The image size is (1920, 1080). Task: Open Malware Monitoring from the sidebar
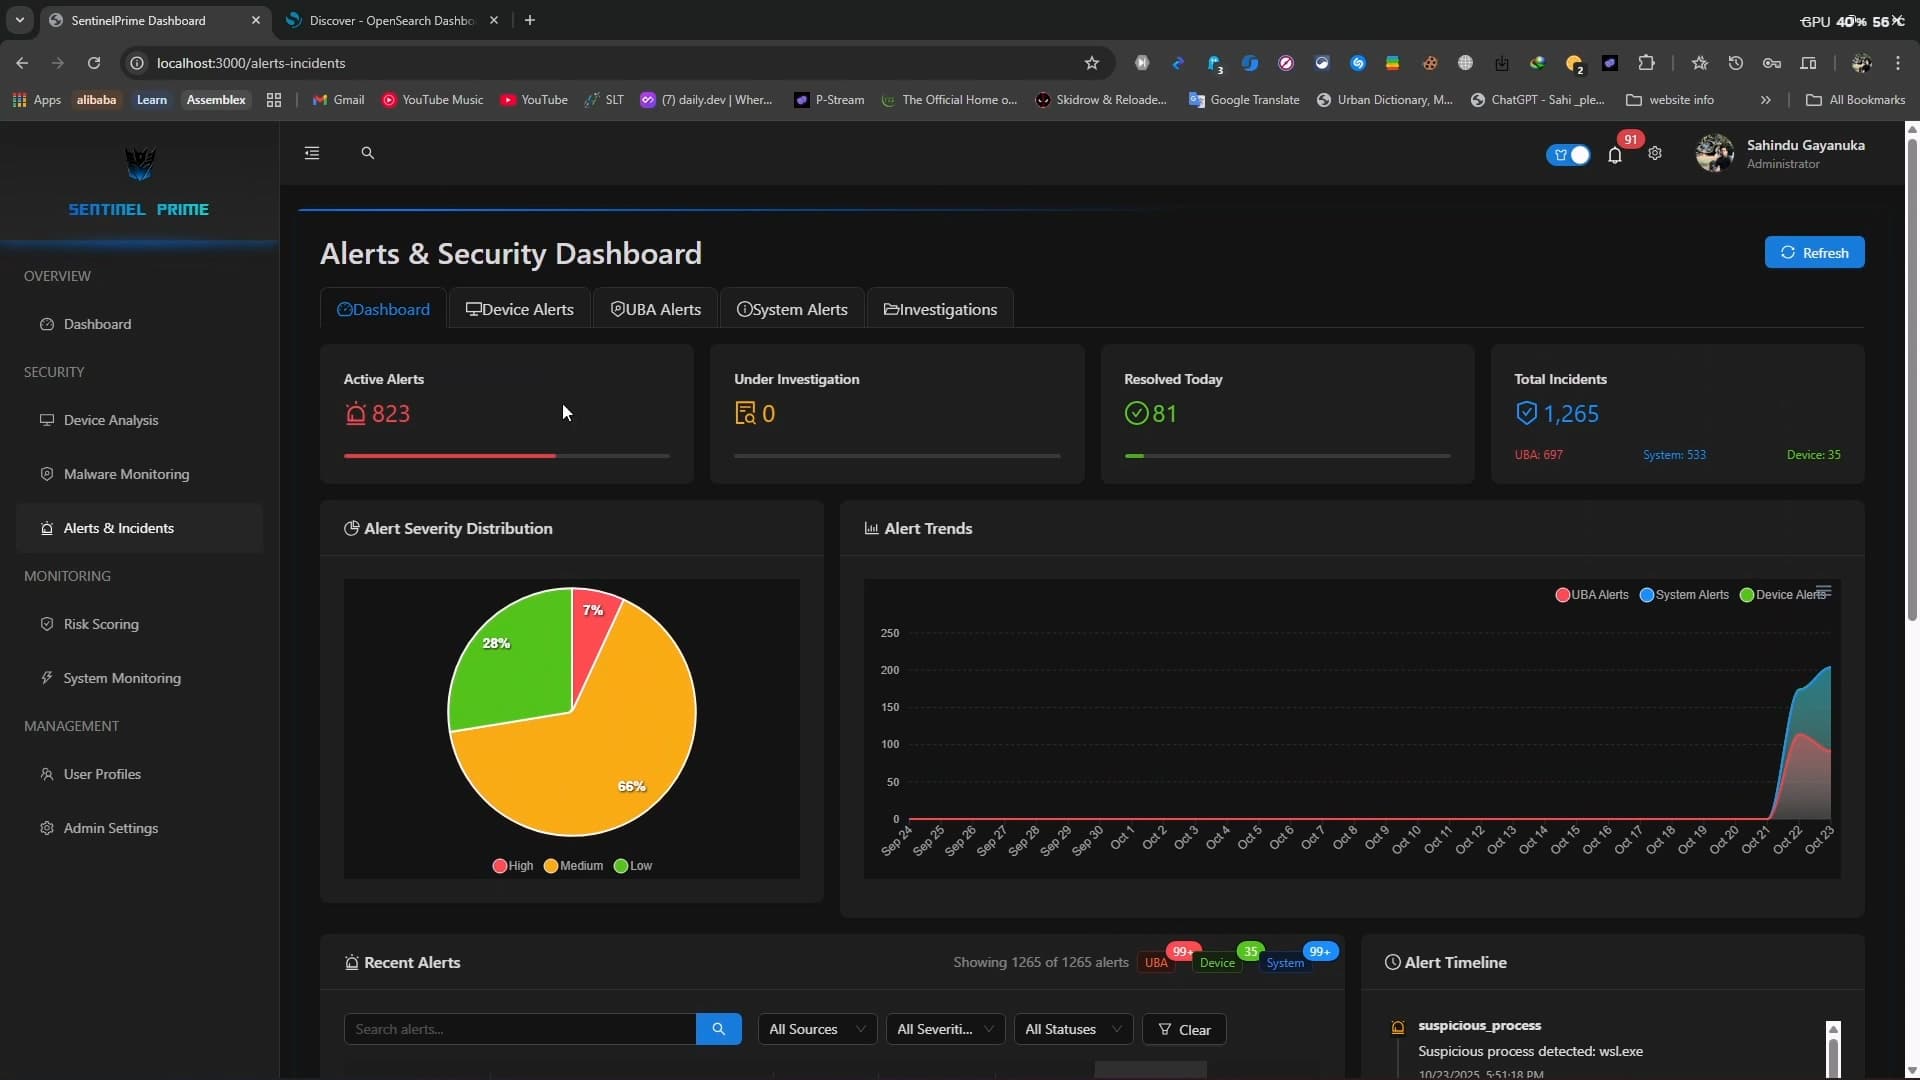[x=126, y=474]
